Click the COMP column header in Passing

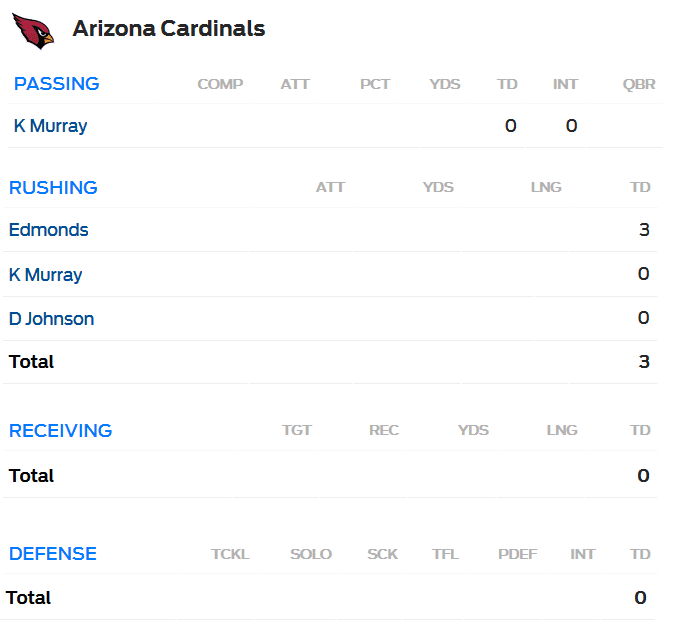tap(220, 84)
